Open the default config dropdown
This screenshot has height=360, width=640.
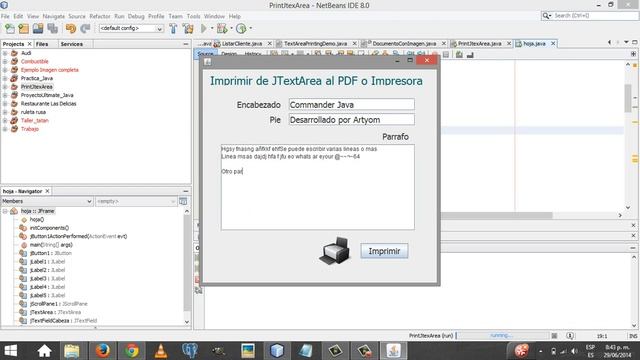tap(131, 29)
